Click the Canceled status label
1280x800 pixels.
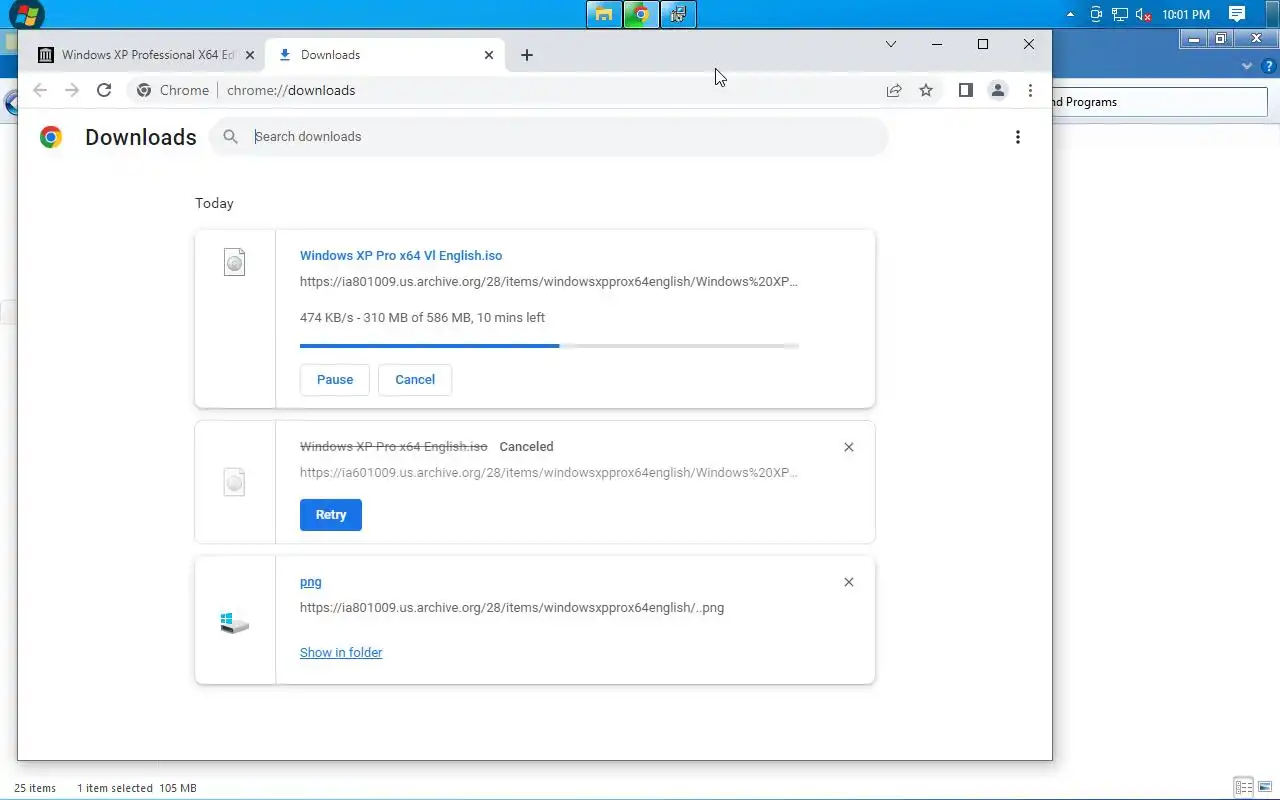526,447
